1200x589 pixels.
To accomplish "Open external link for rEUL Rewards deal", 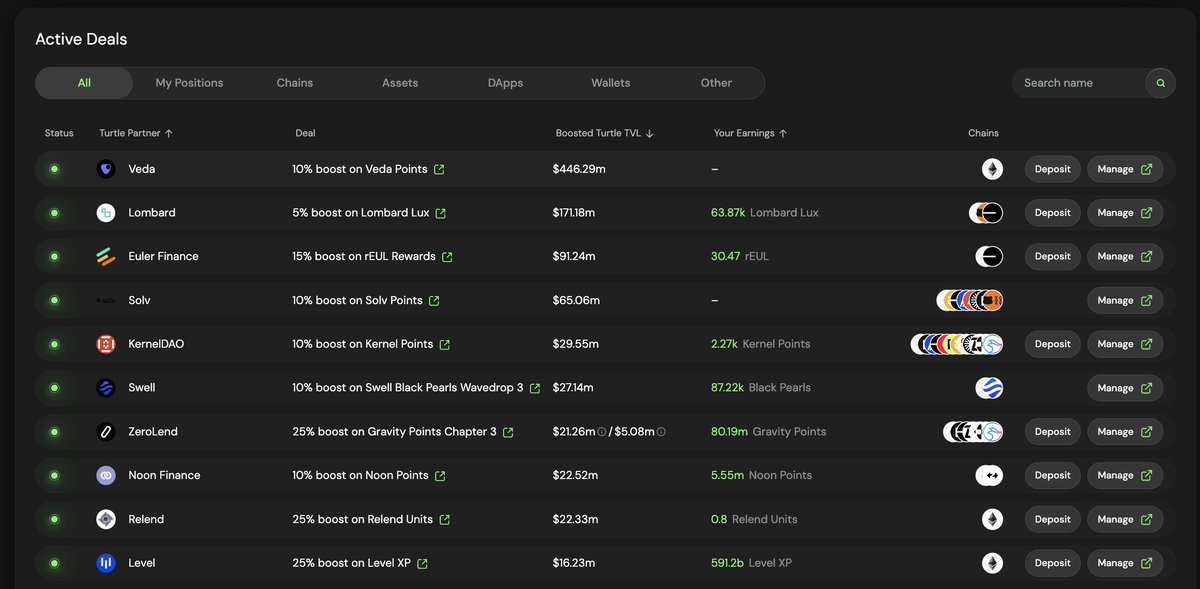I will pyautogui.click(x=447, y=257).
